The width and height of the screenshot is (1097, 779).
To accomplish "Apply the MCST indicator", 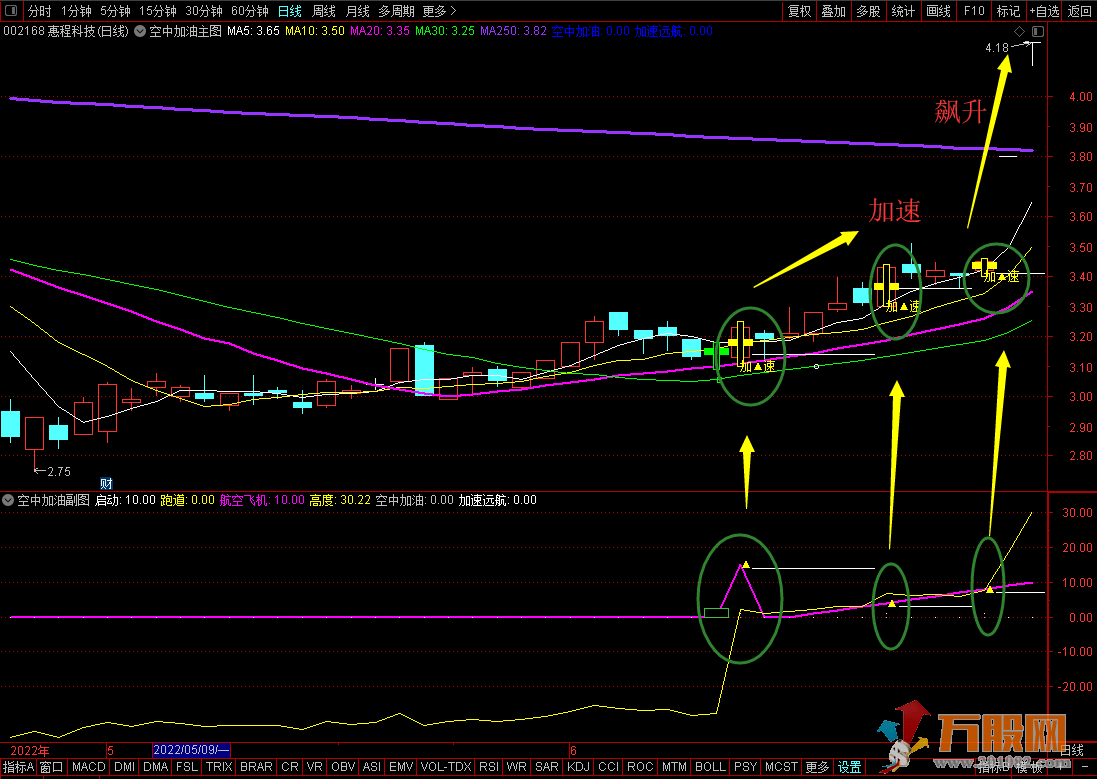I will [781, 767].
